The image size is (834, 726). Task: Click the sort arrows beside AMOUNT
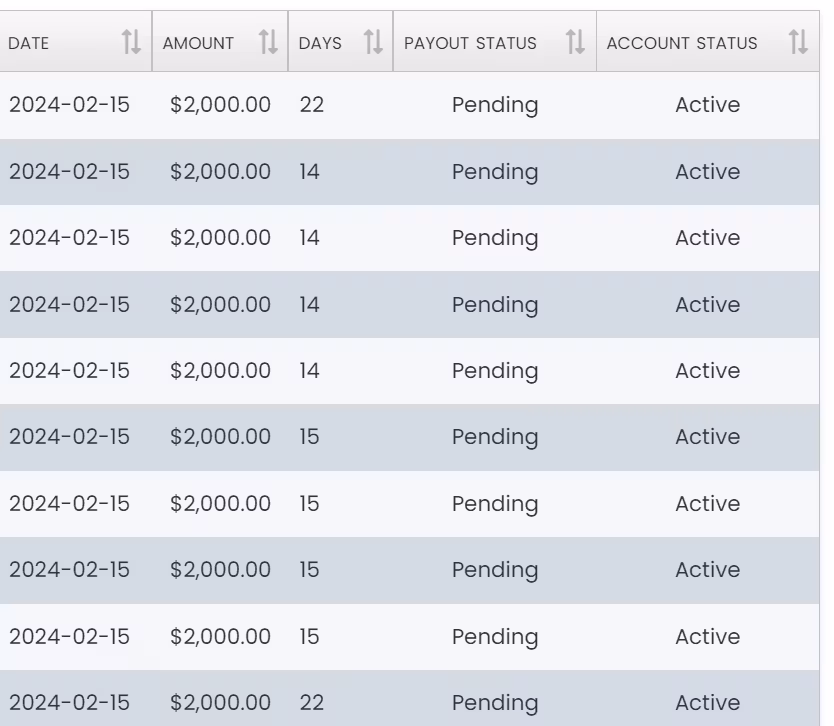268,42
